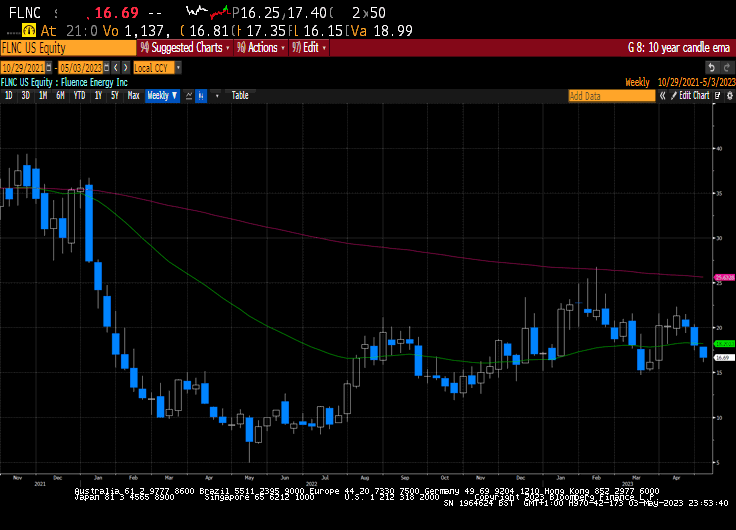
Task: Click the 'G 8: 10 year candle ema' title
Action: [679, 48]
